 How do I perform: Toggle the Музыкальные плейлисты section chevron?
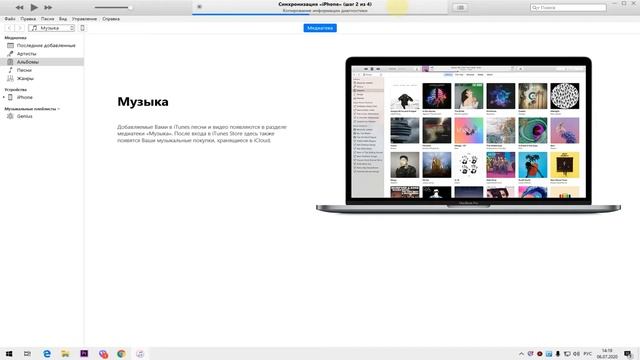59,109
